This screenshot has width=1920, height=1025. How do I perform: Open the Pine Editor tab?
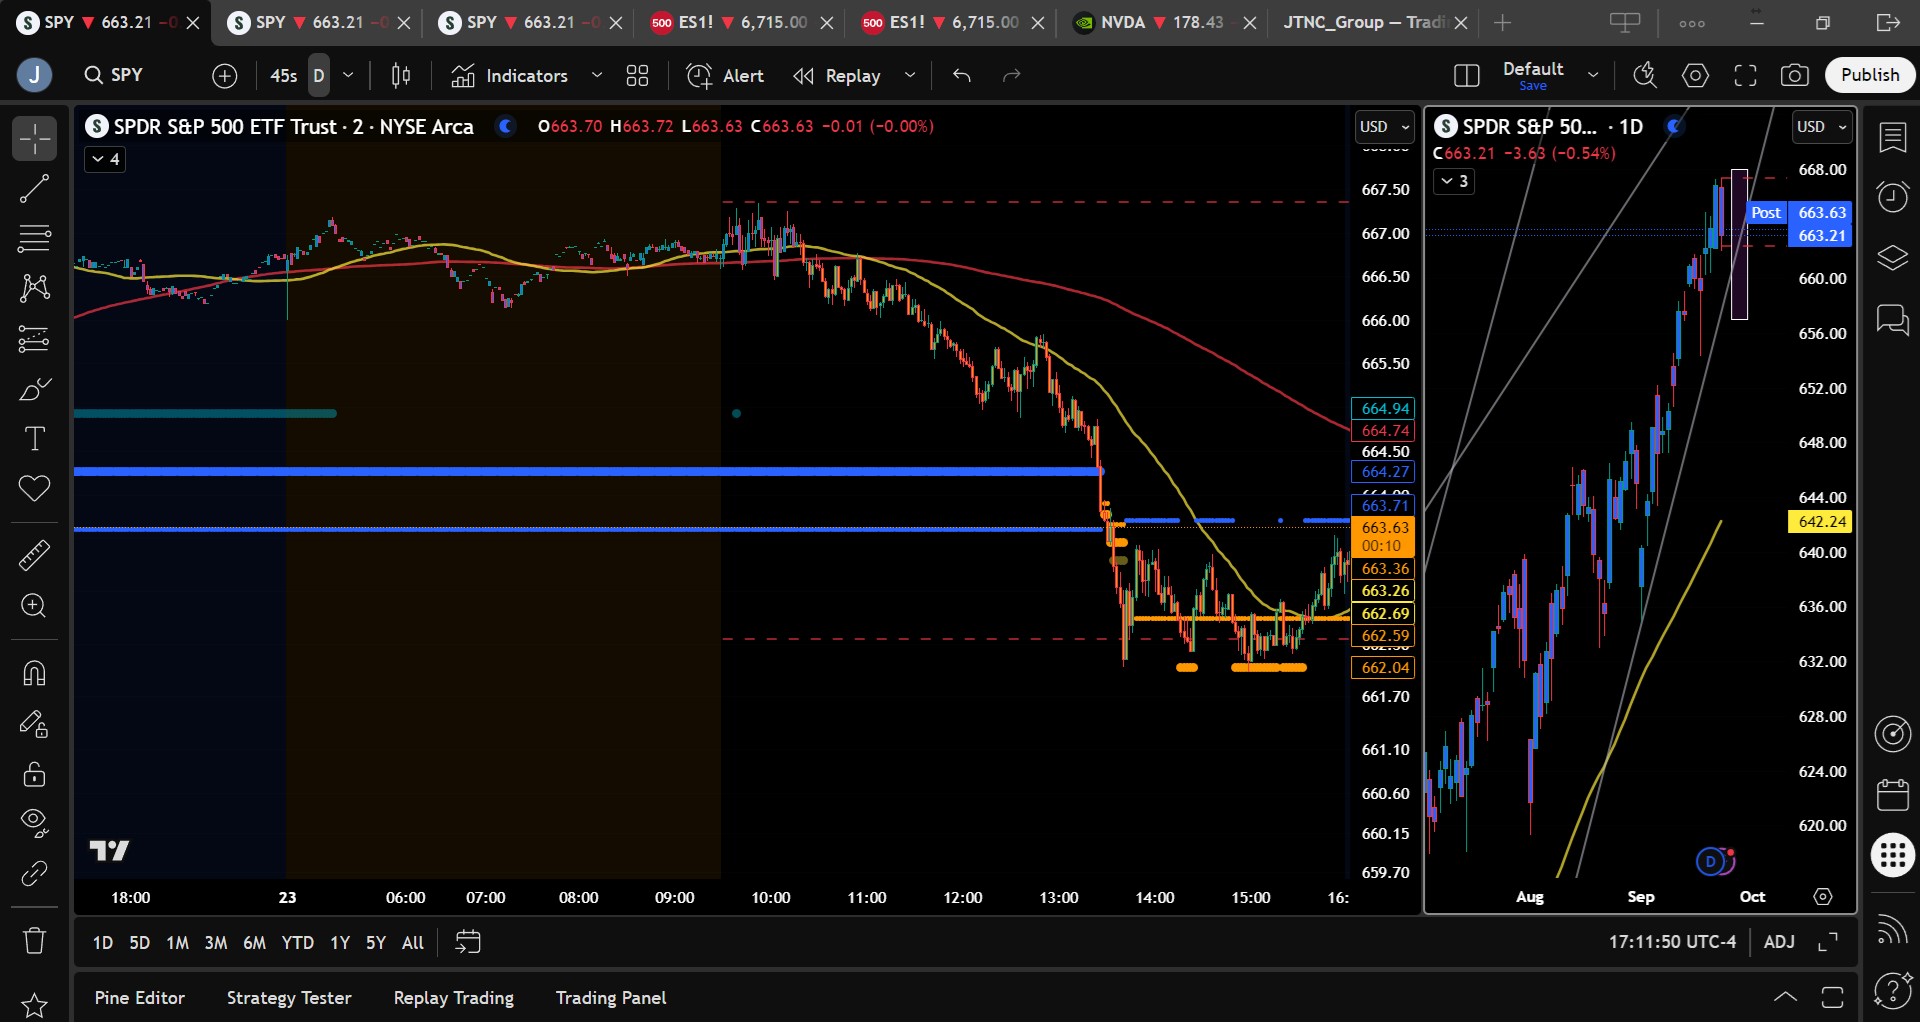coord(140,998)
